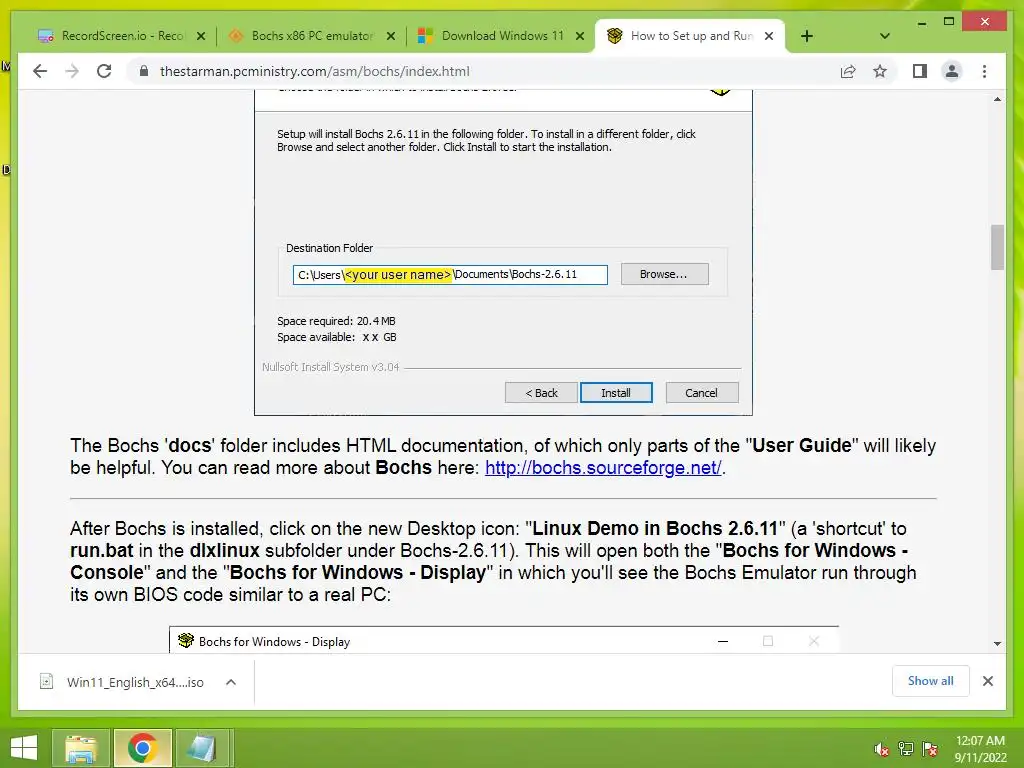Click Show all downloads
Screen dimensions: 1024x768
point(931,681)
